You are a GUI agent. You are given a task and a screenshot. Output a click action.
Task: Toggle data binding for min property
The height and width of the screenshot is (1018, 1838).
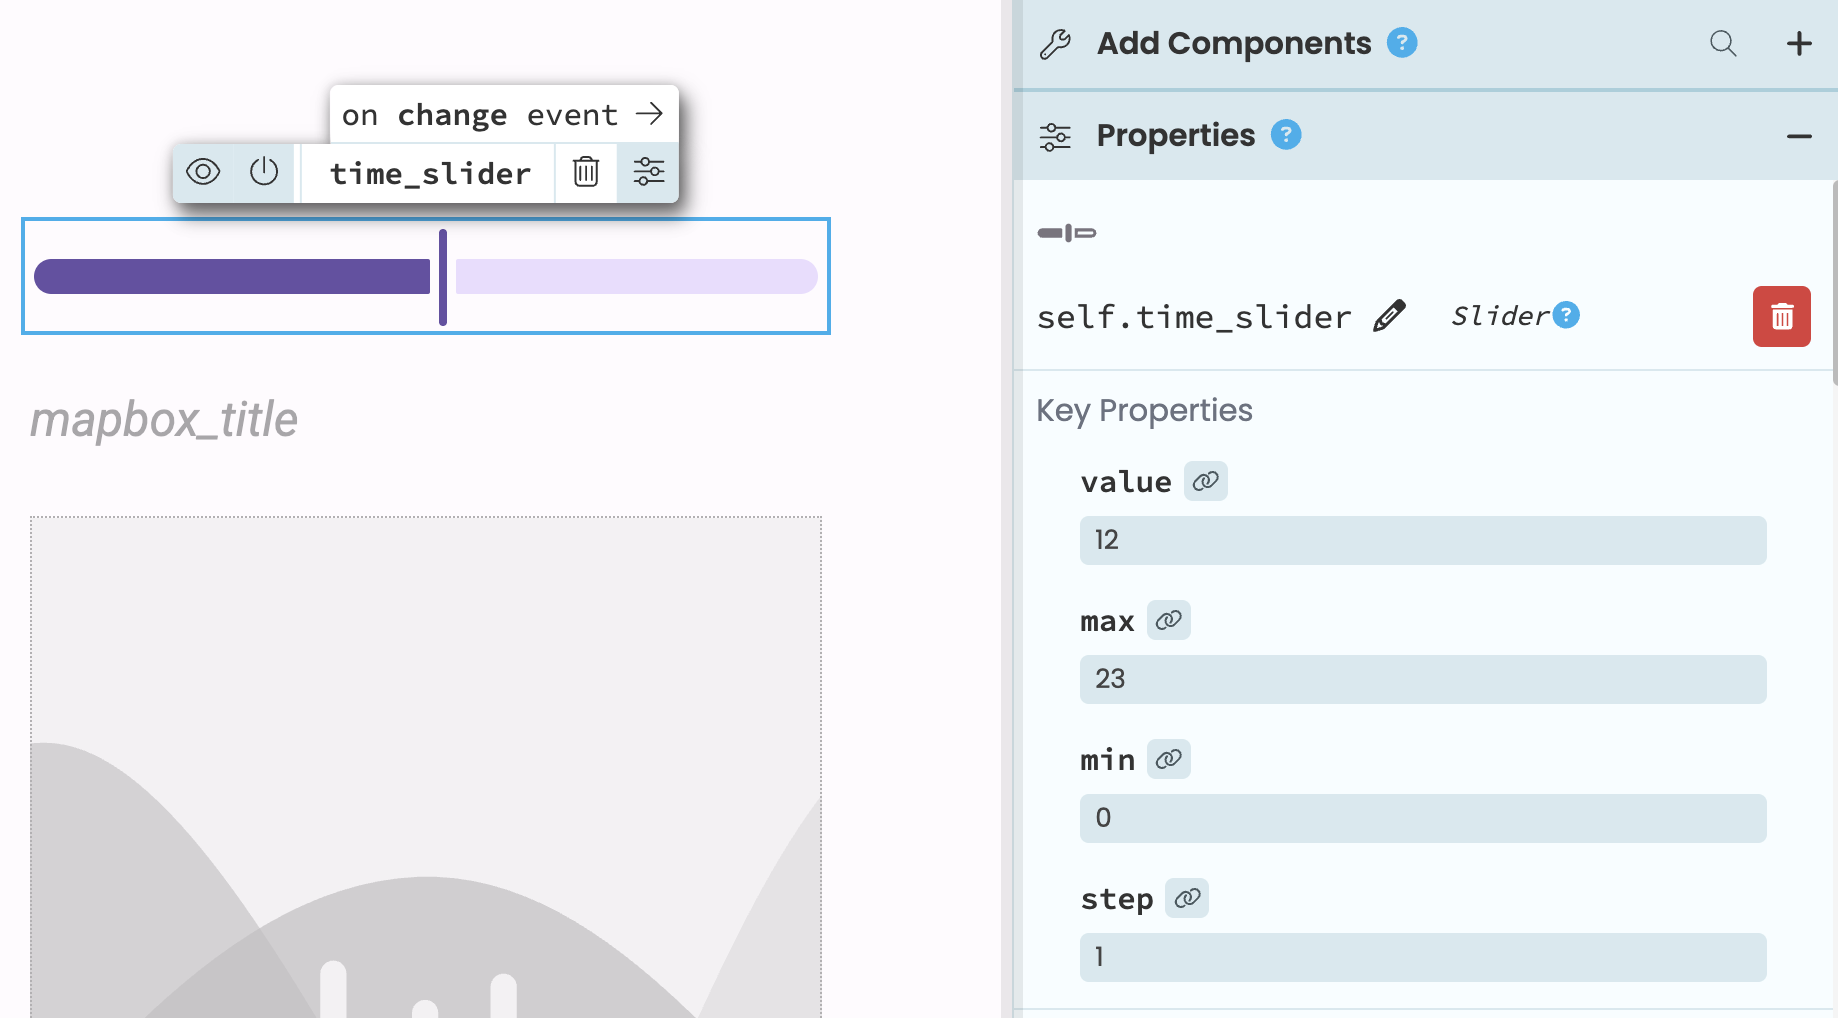click(1169, 759)
